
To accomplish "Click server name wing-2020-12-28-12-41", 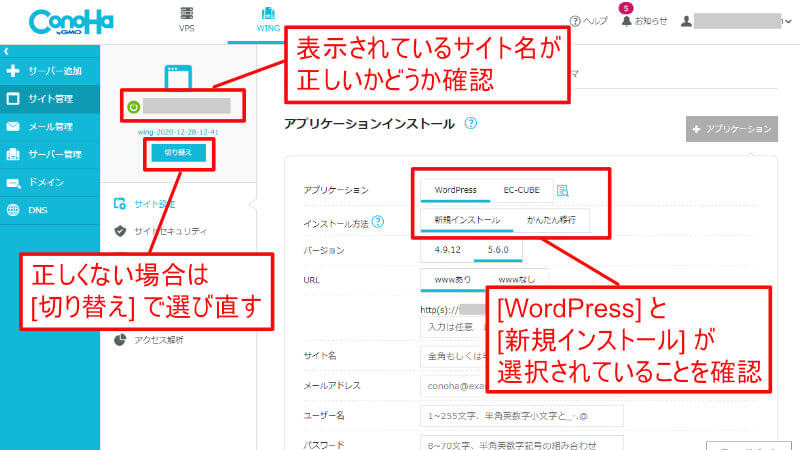I will click(x=178, y=132).
